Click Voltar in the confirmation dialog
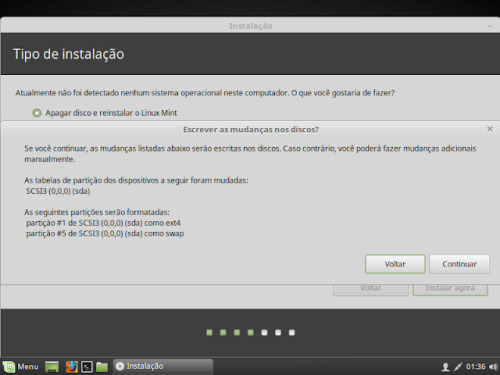The height and width of the screenshot is (375, 500). [x=395, y=264]
